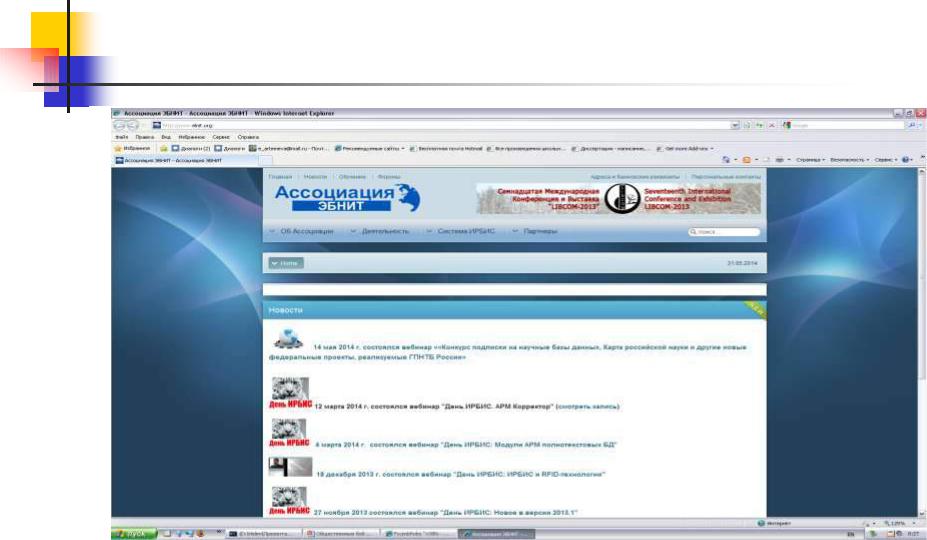Click the address bar URL field
This screenshot has height=540, width=927.
[x=440, y=125]
